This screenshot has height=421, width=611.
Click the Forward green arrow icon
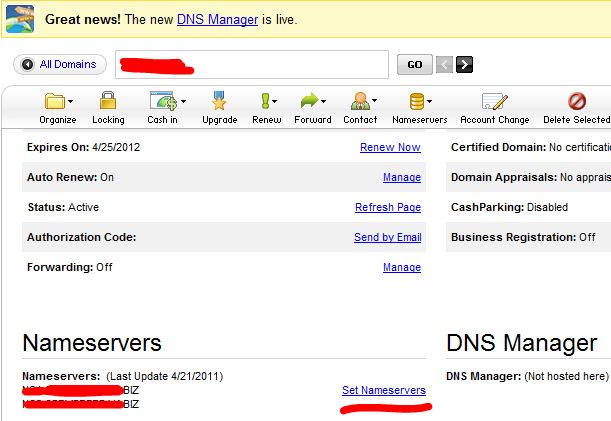(309, 101)
